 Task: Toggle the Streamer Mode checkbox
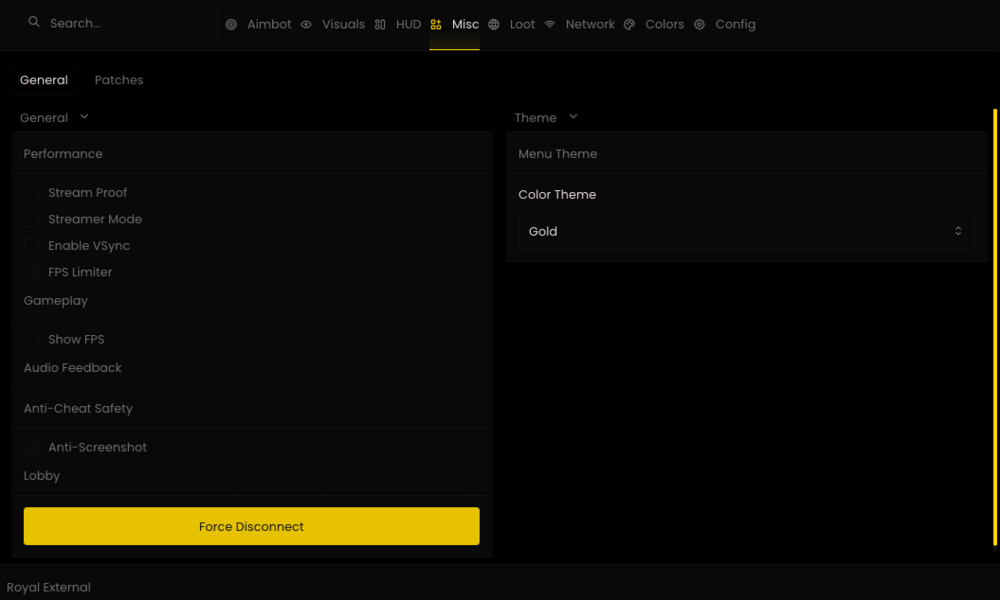31,219
